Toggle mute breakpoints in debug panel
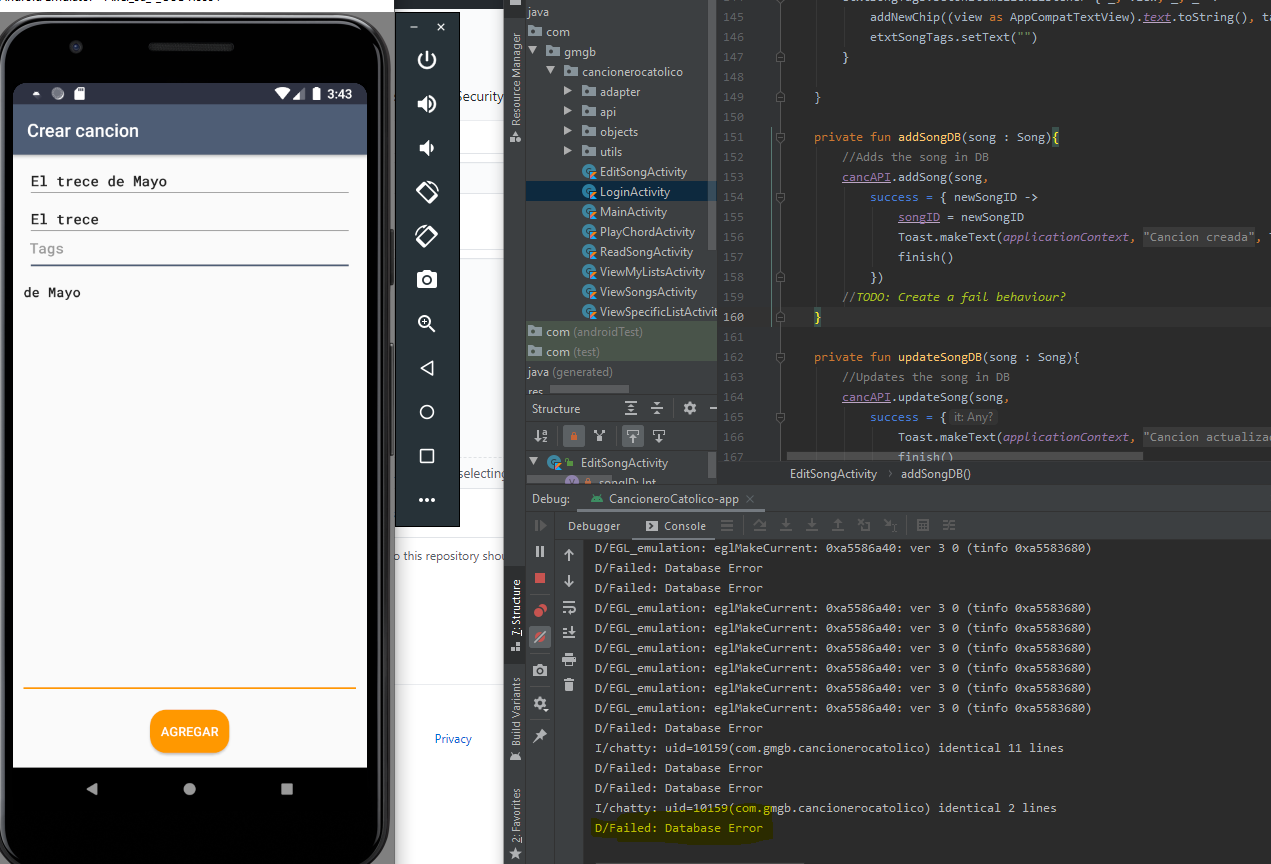 click(540, 636)
